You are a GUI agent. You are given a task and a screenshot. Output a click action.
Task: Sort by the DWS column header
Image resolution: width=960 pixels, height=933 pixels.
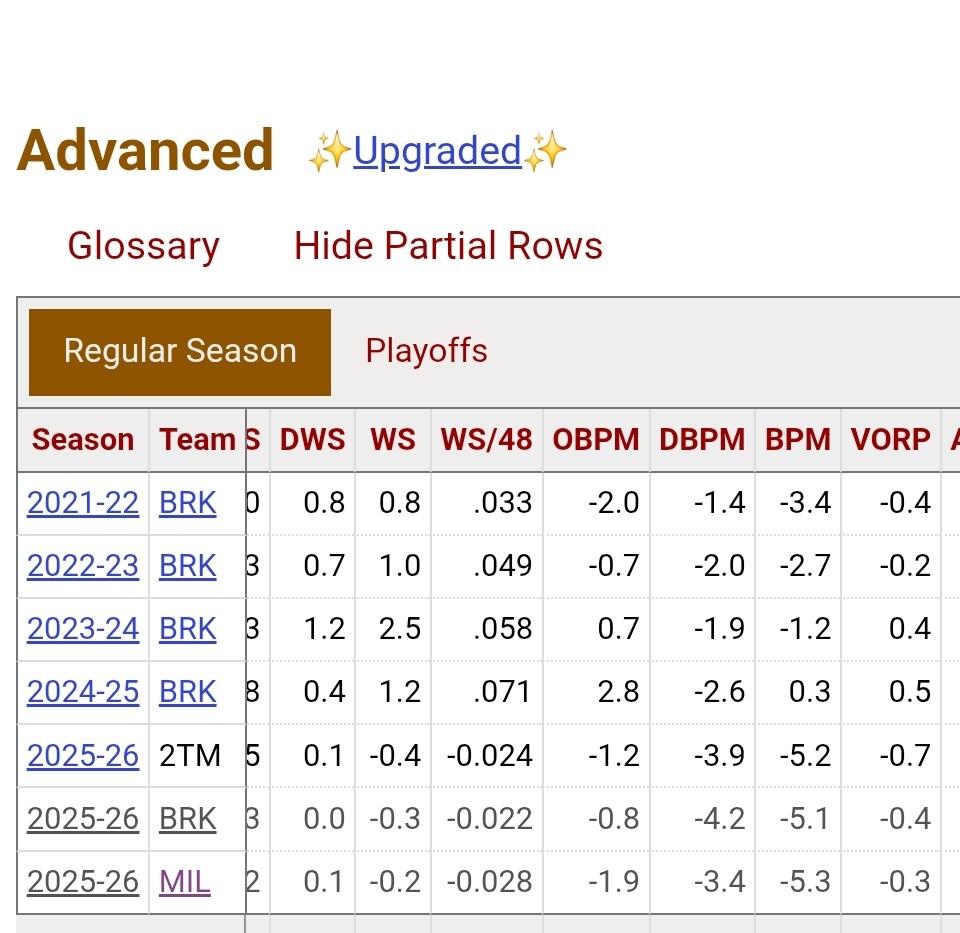coord(312,440)
